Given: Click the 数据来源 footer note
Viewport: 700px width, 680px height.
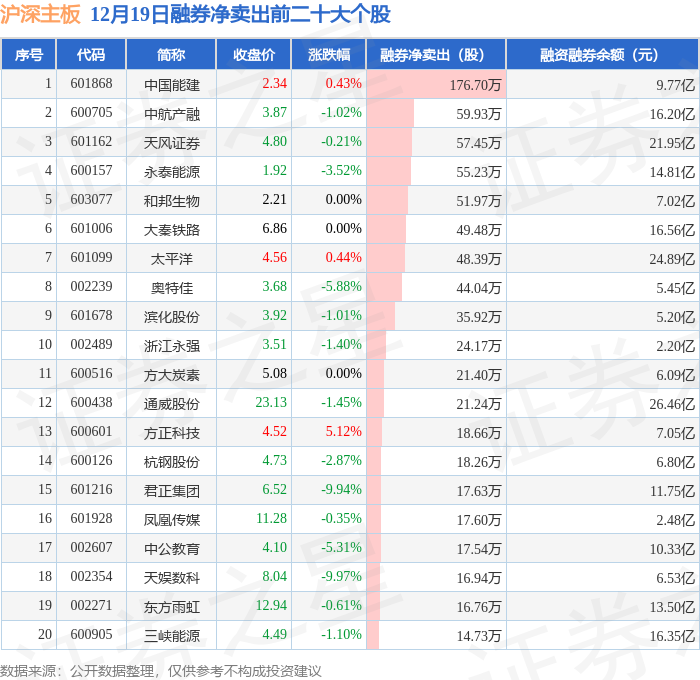Looking at the screenshot, I should [x=161, y=671].
